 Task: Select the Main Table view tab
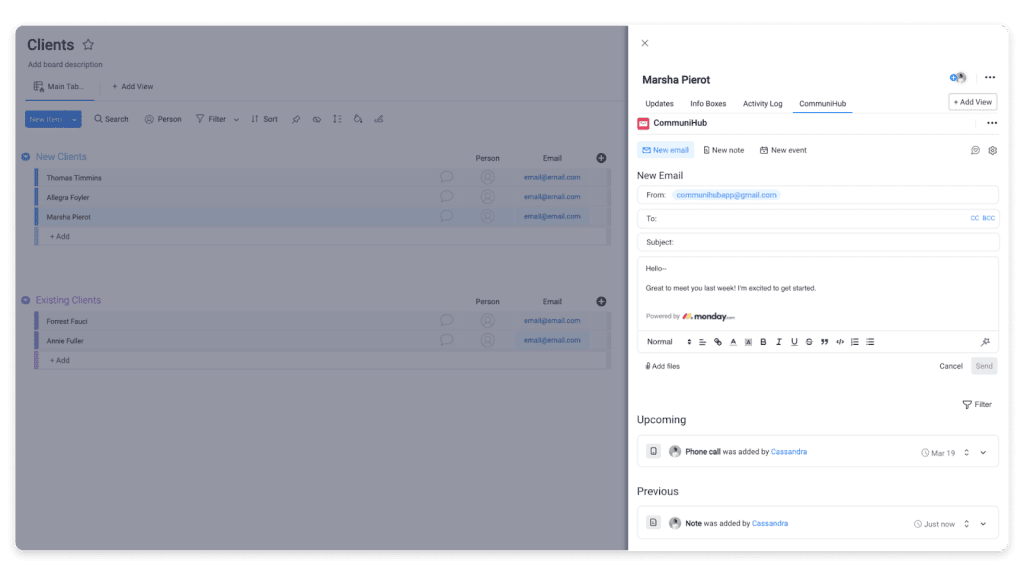point(59,86)
